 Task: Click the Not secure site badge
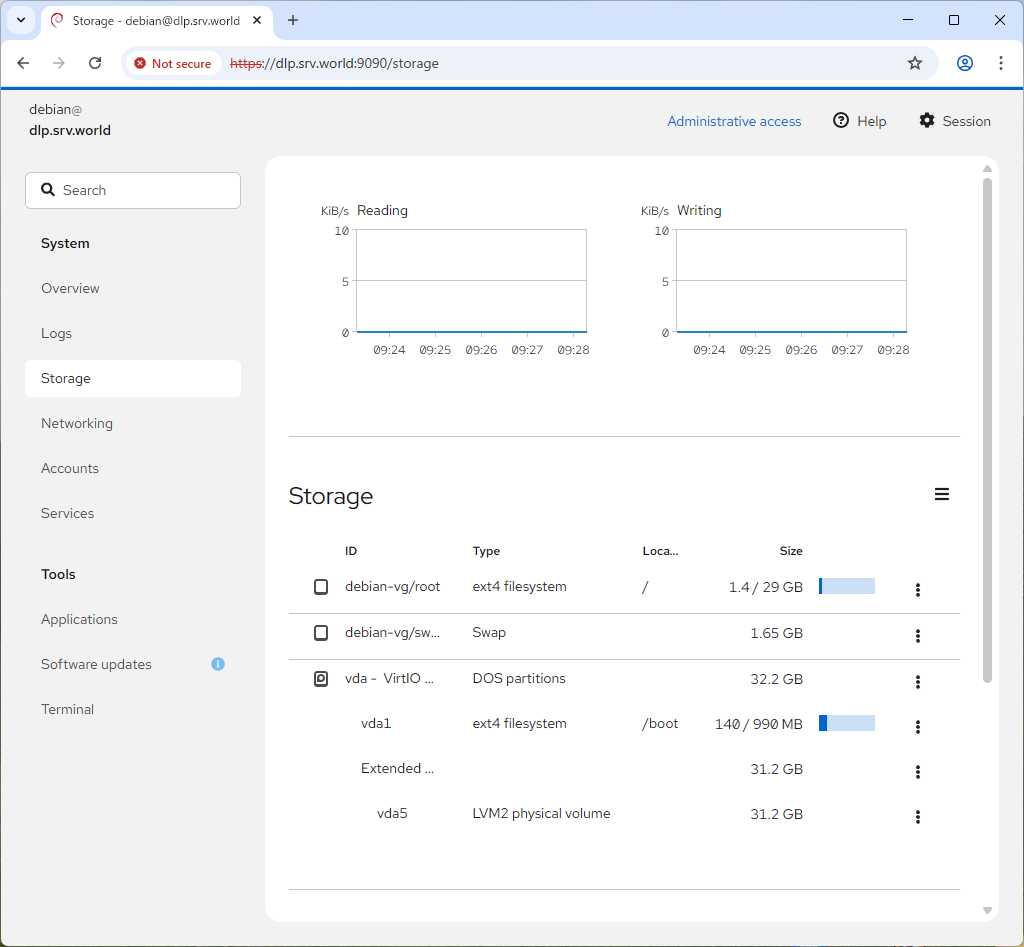(173, 63)
